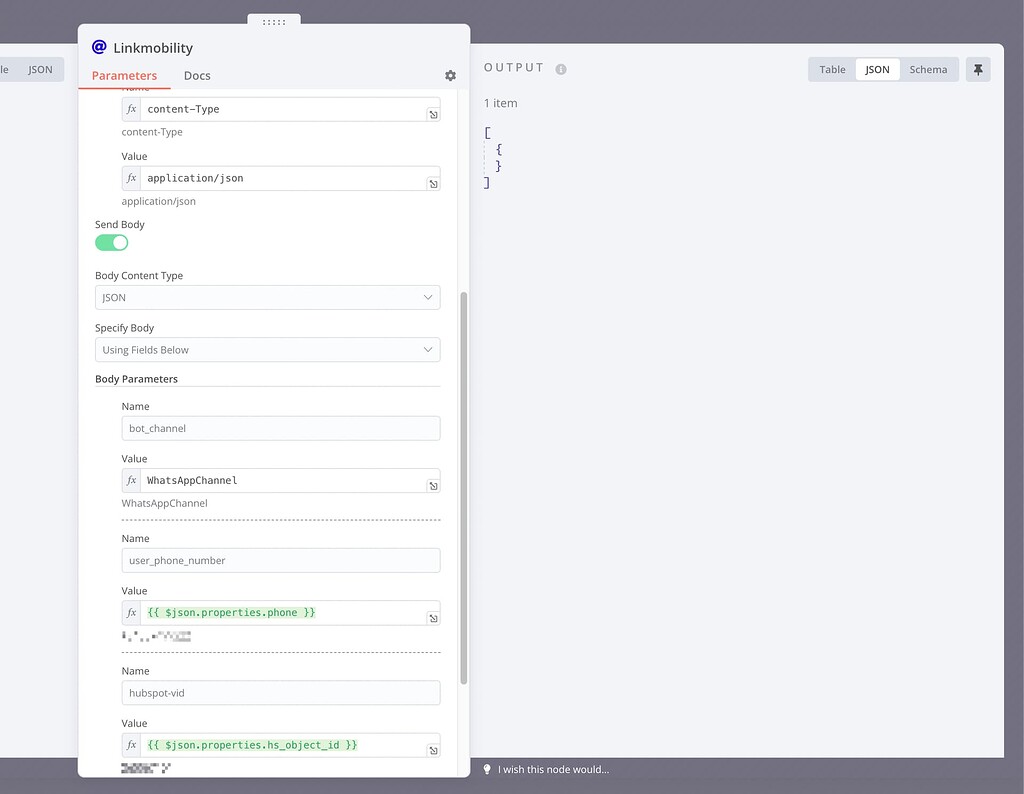Click the fx icon on content-Type field
1024x794 pixels.
[131, 109]
